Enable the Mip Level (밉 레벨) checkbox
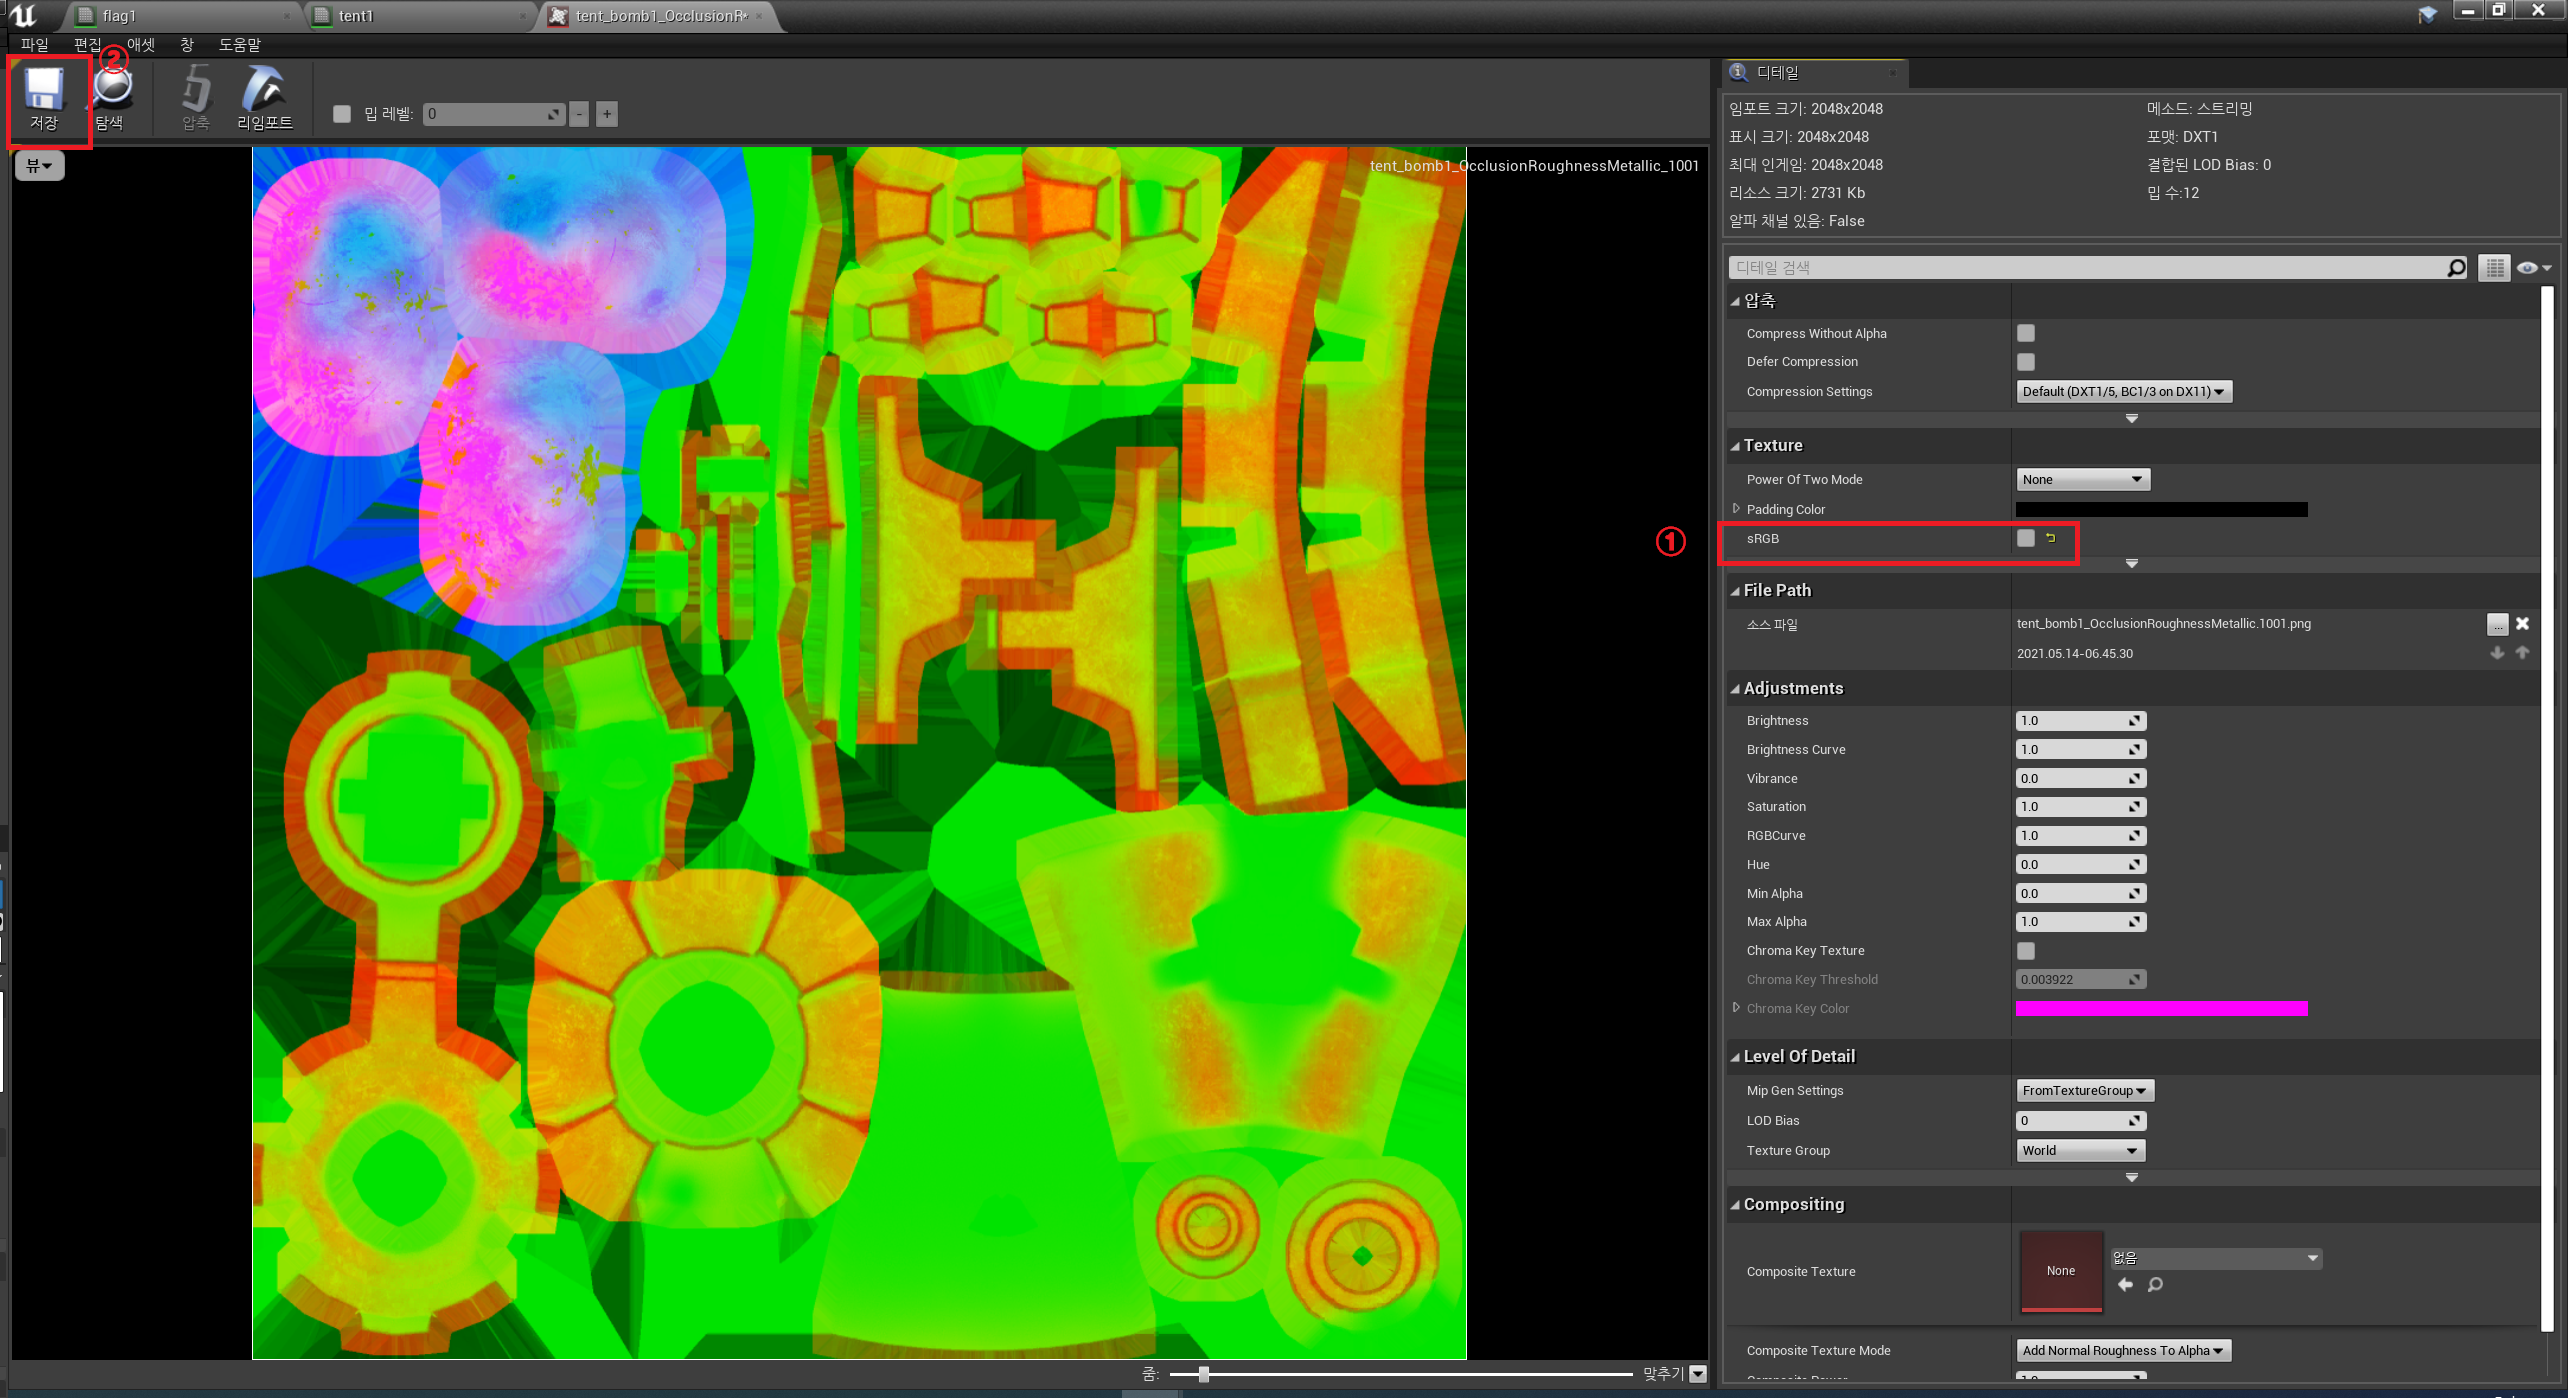 [342, 114]
